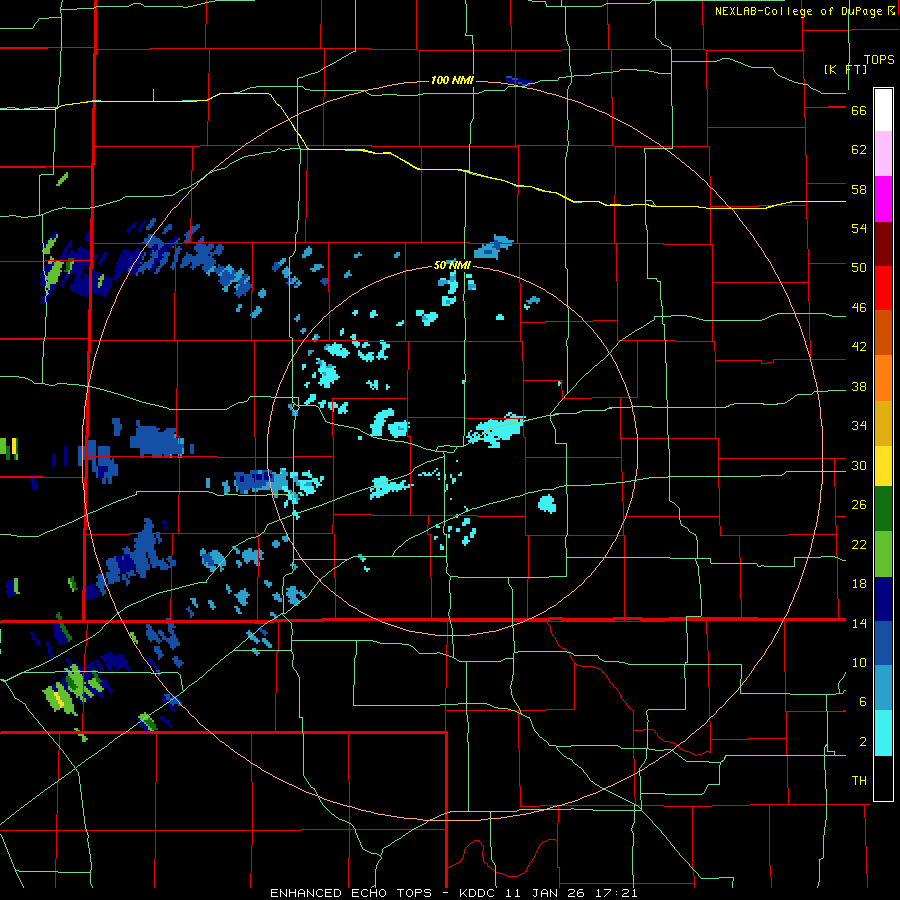Pick the medium blue legend swatch

(x=883, y=643)
